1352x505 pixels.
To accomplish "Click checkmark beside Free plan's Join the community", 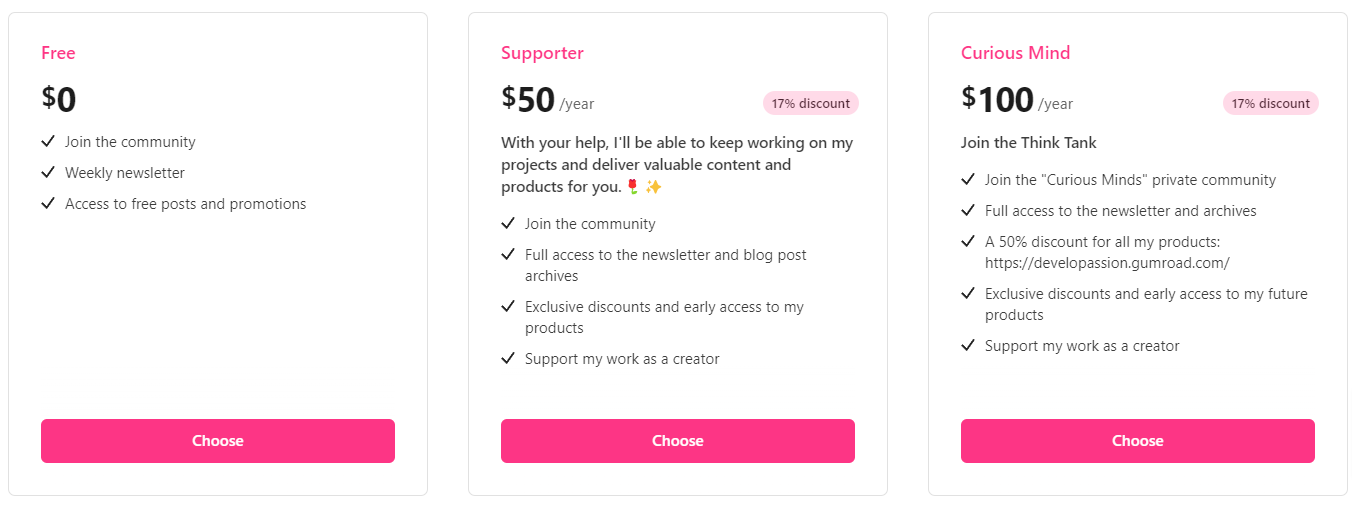I will [48, 142].
